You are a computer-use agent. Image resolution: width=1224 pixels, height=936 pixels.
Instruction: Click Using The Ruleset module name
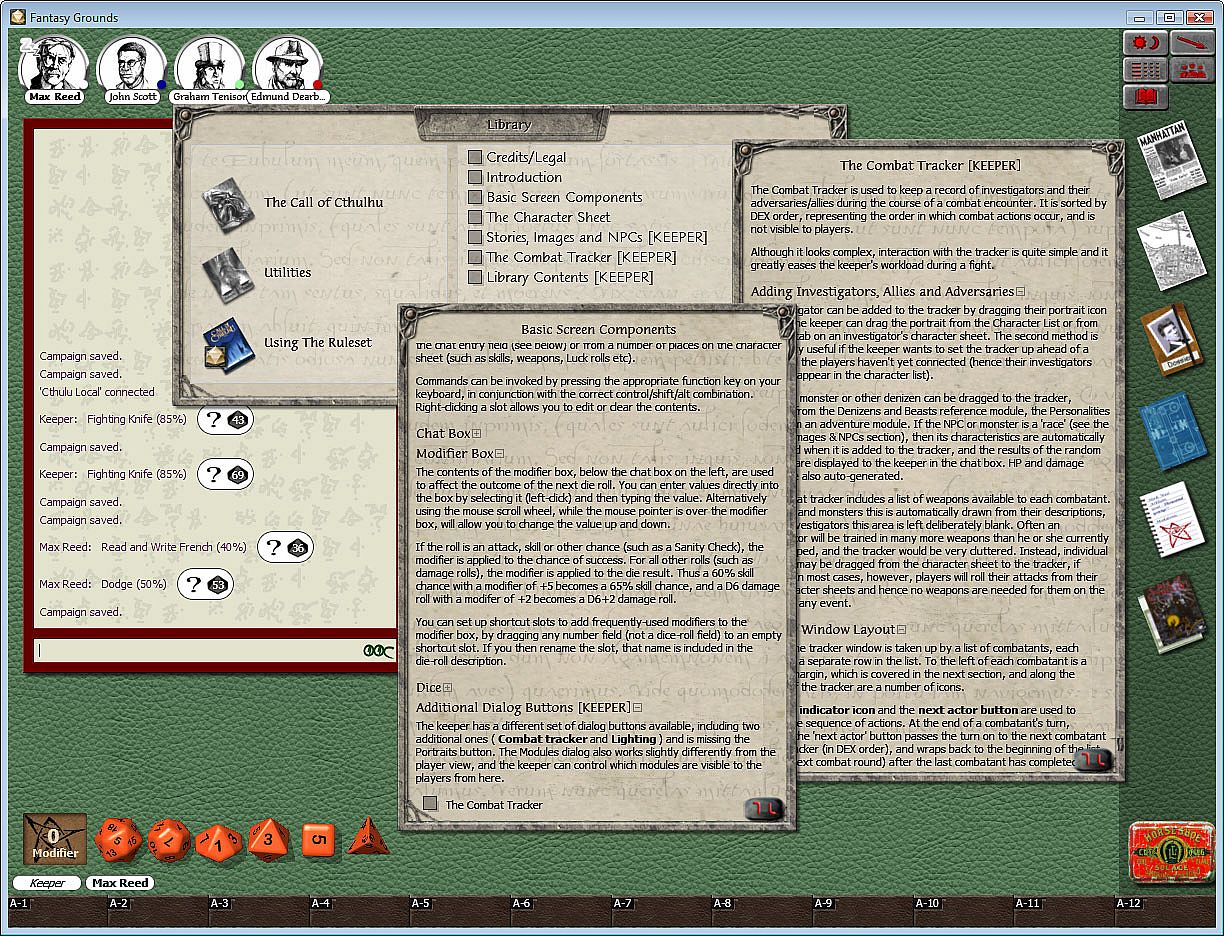317,342
